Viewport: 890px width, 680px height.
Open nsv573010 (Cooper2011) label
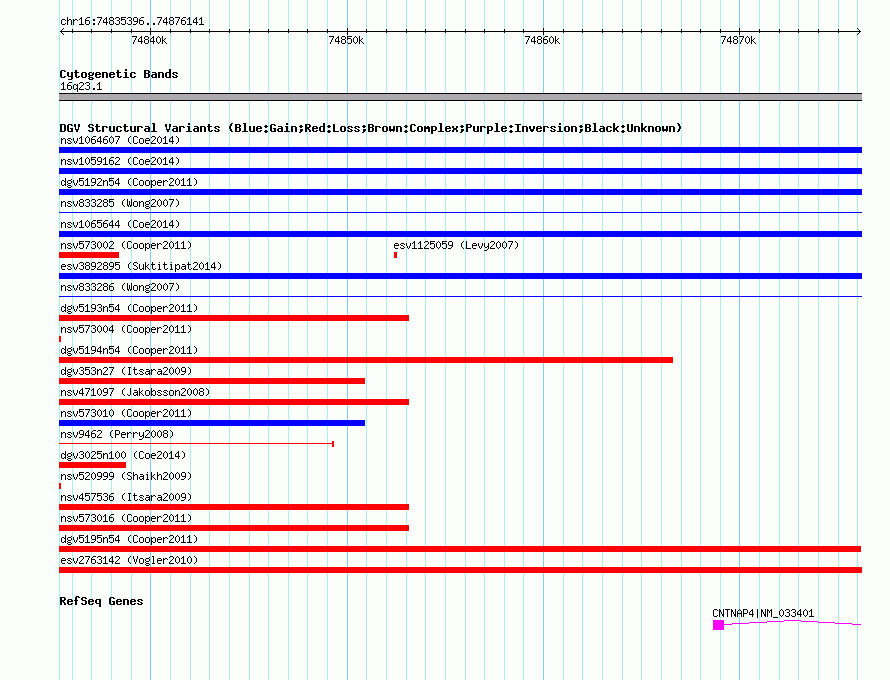click(x=126, y=413)
